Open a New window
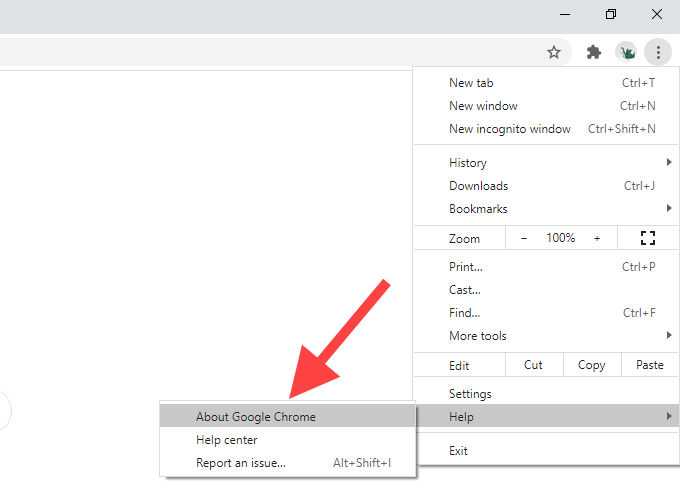 [546, 106]
